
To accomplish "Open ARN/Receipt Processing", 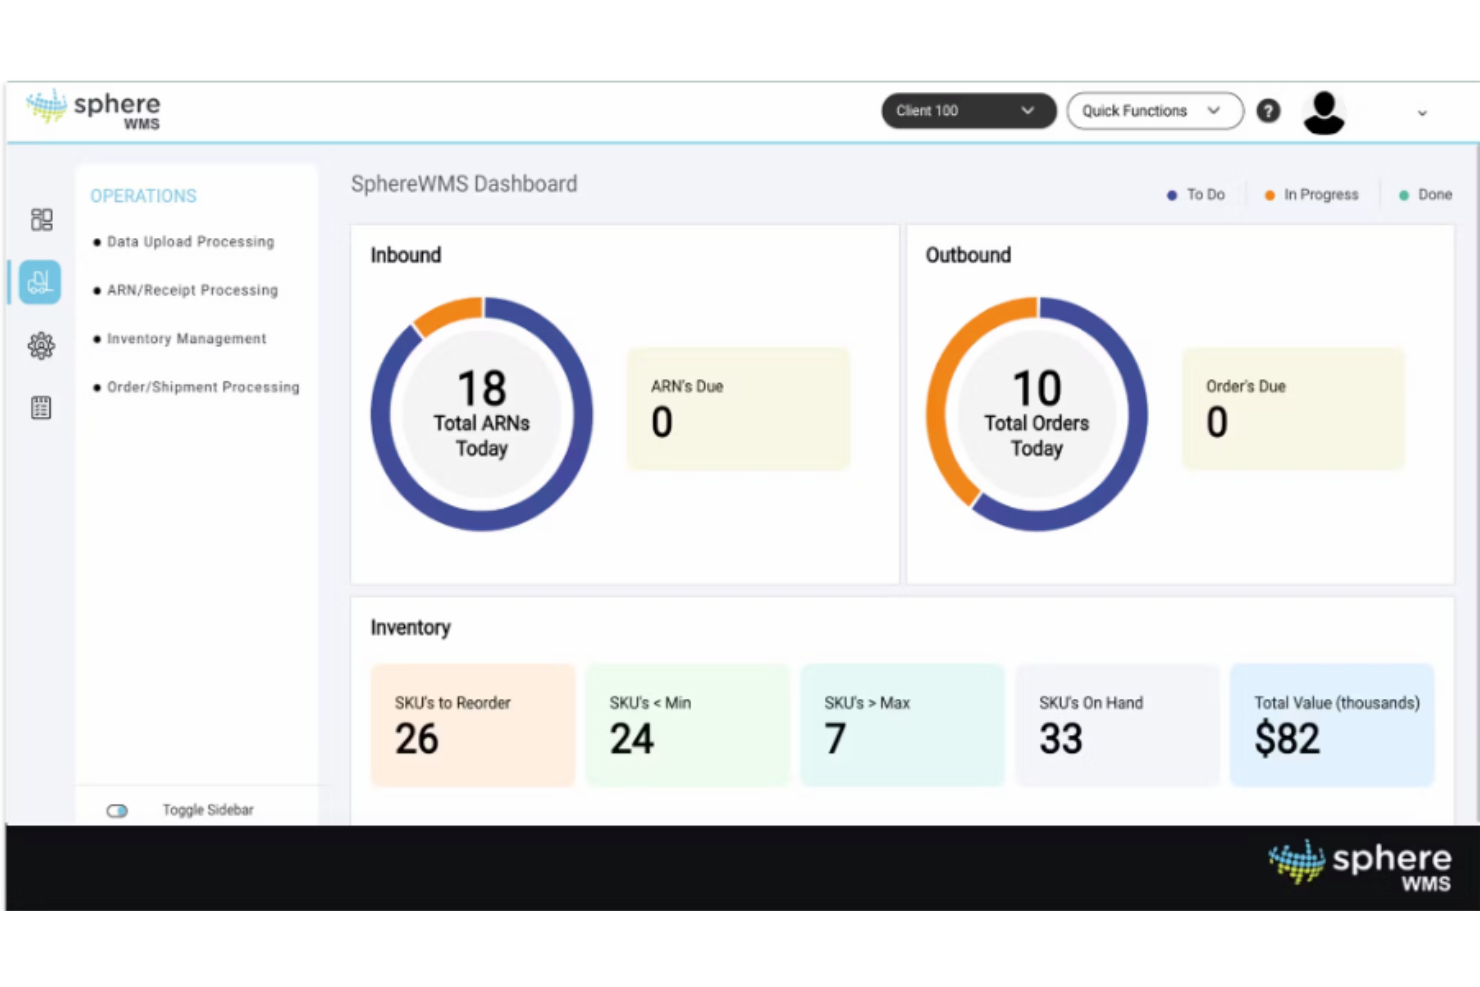I will pyautogui.click(x=192, y=290).
